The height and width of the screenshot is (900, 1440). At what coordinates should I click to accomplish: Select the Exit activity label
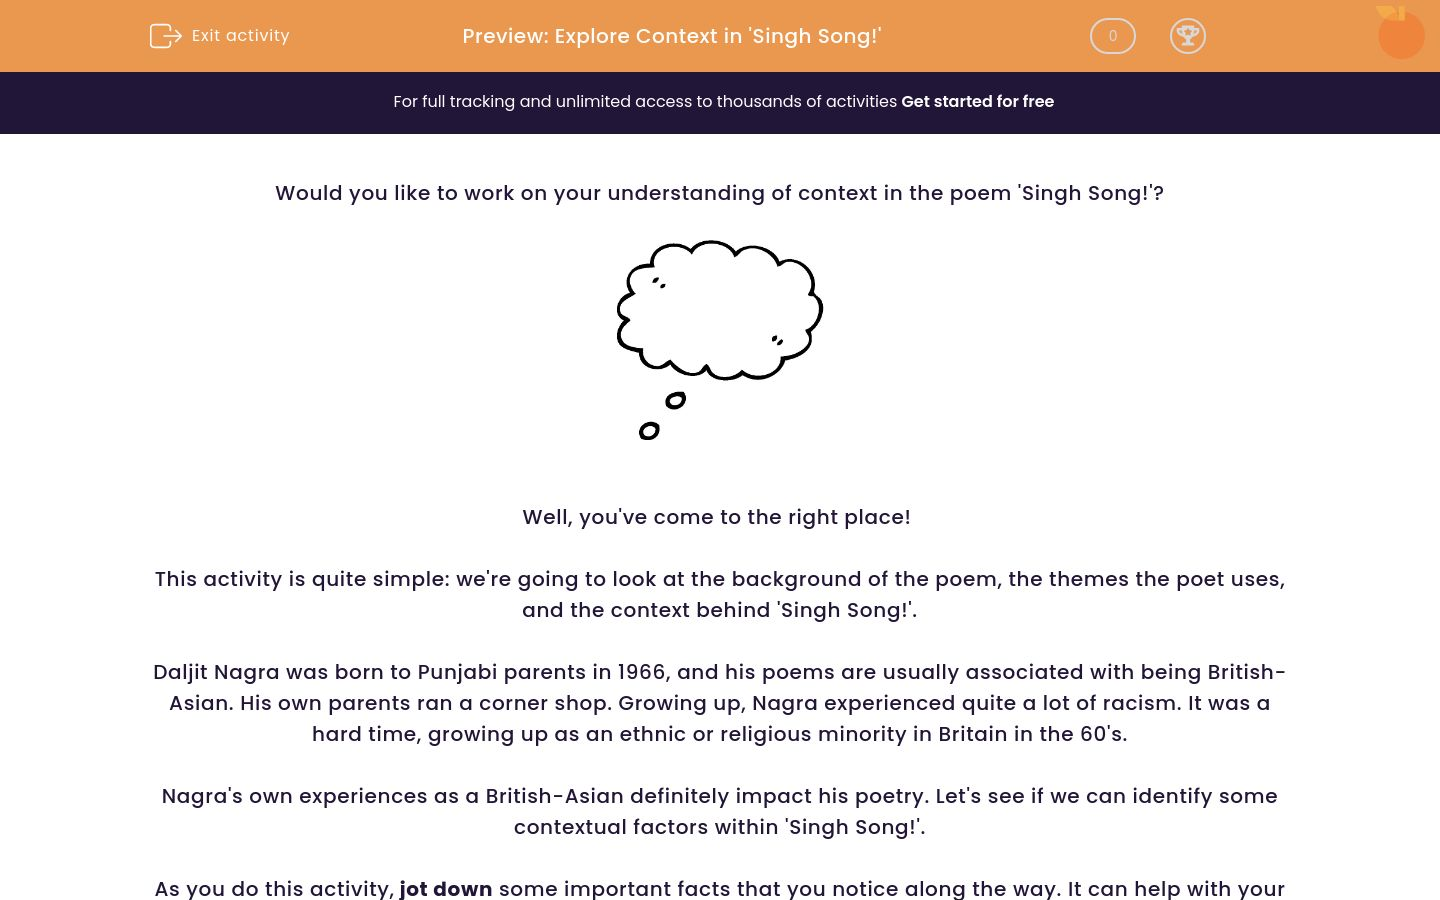pos(240,35)
